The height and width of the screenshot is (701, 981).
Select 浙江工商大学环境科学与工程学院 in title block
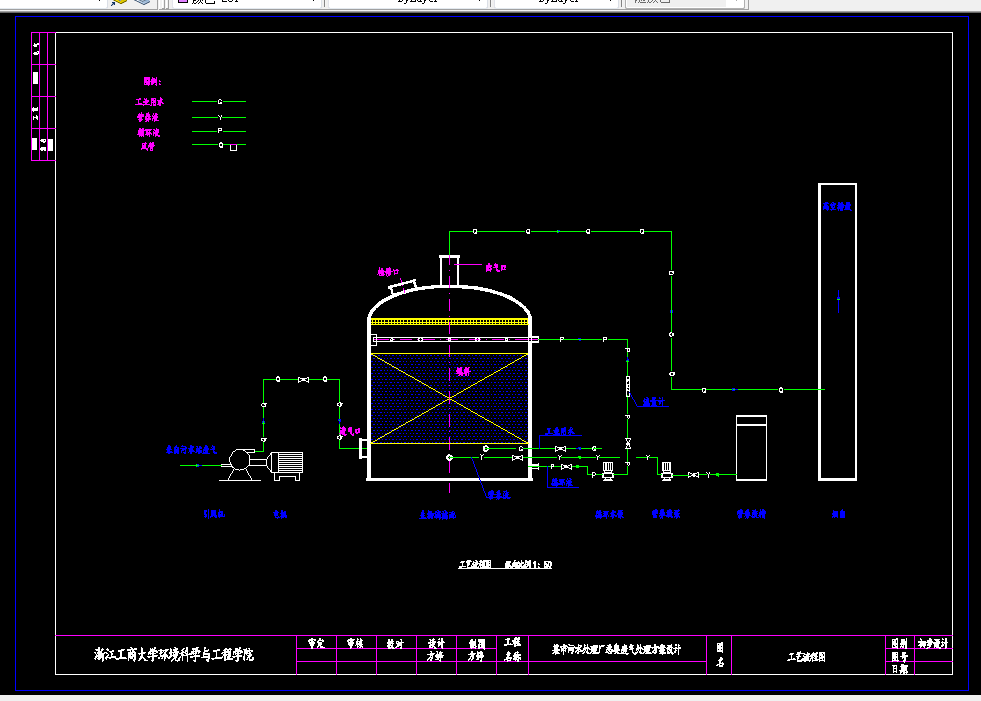[x=174, y=655]
